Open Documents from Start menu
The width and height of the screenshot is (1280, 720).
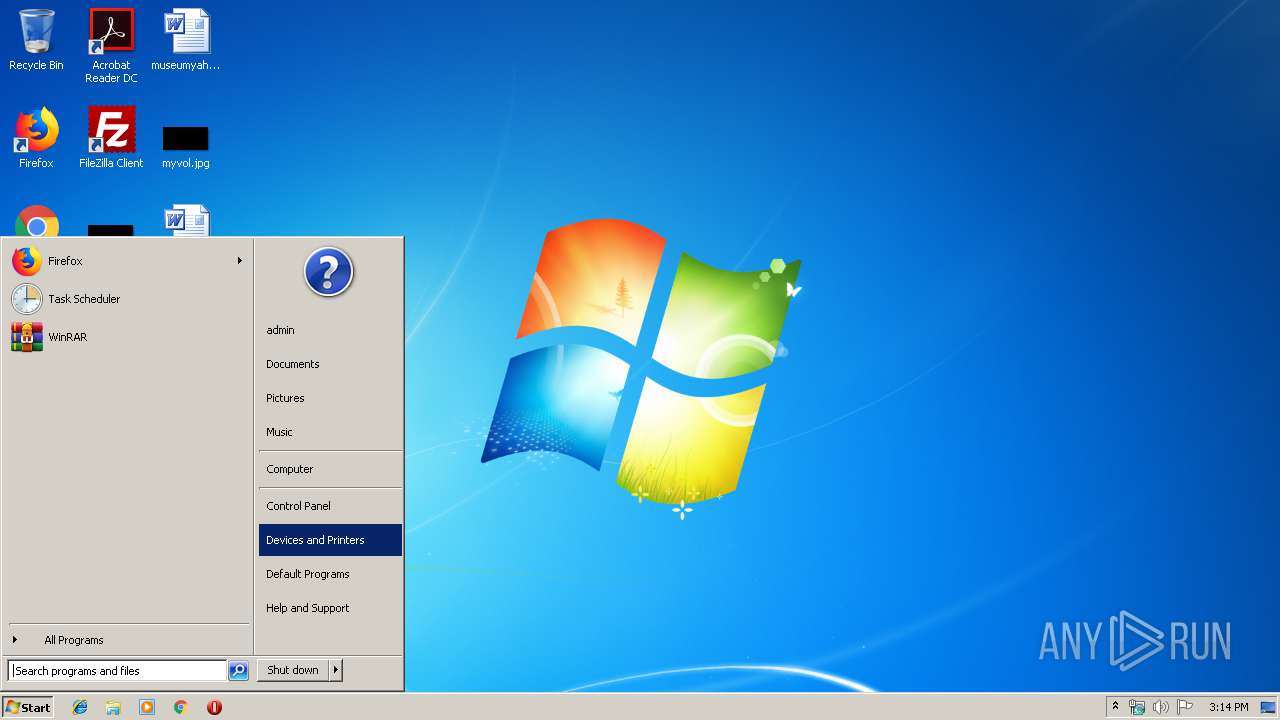click(330, 364)
